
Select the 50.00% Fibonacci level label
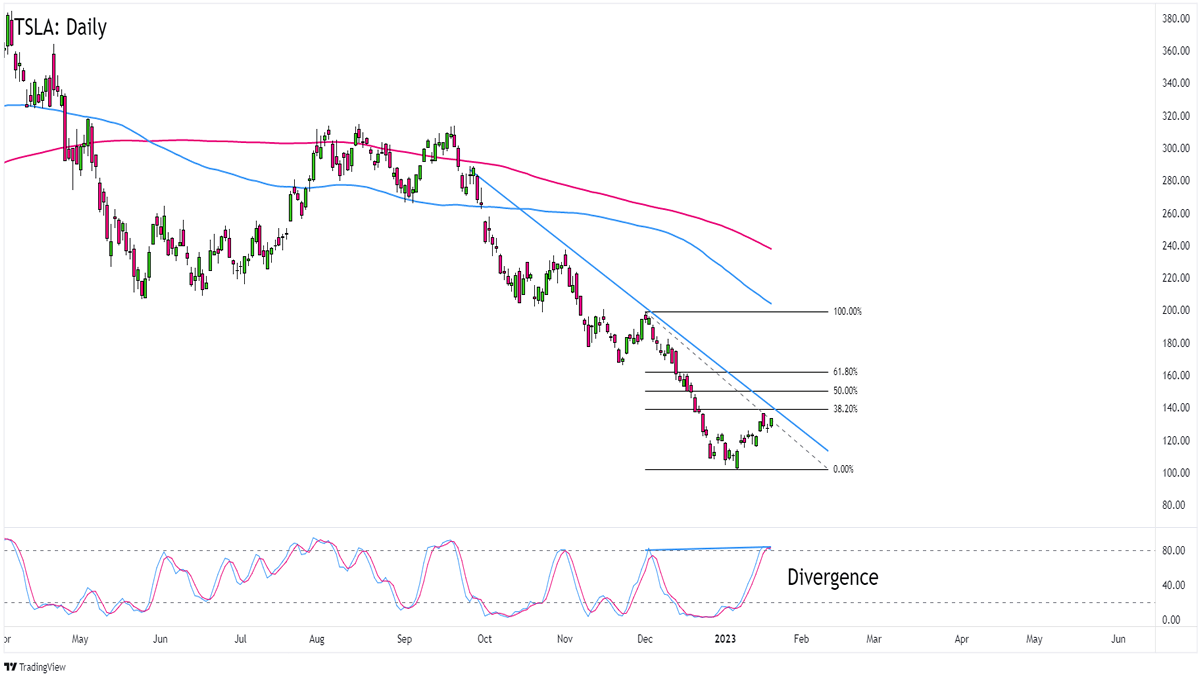tap(844, 391)
